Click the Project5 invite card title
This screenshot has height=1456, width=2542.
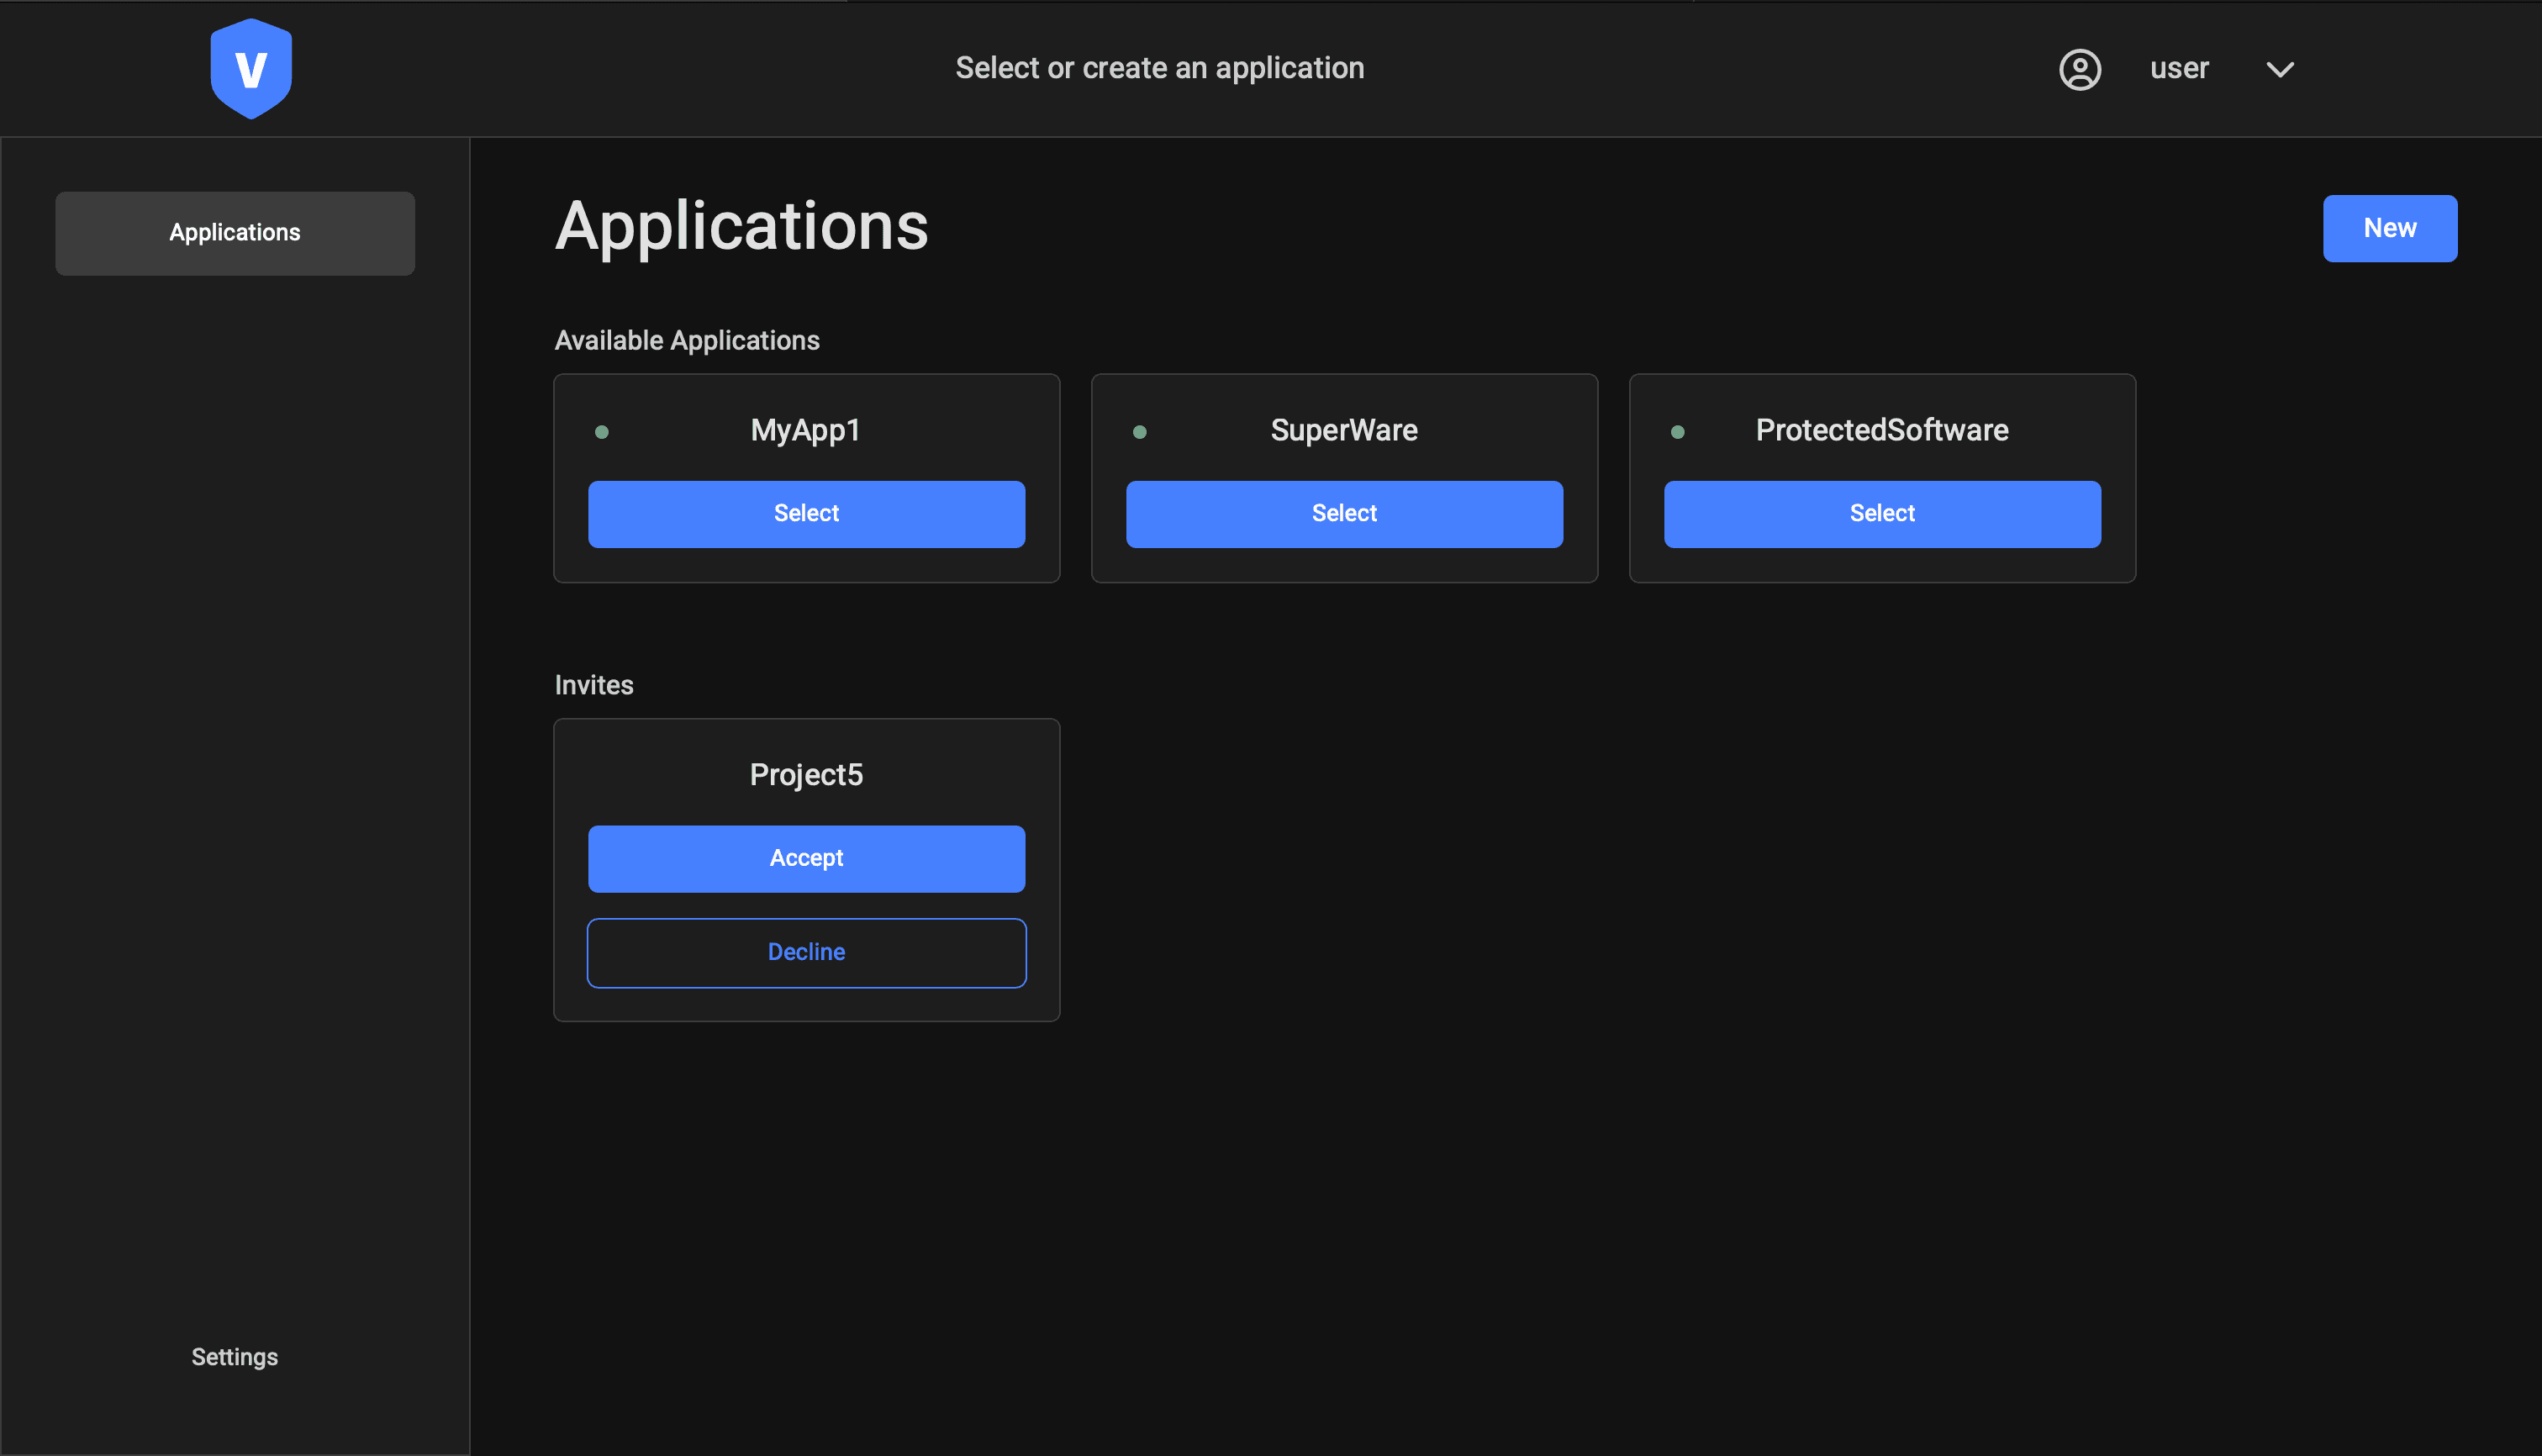click(806, 774)
